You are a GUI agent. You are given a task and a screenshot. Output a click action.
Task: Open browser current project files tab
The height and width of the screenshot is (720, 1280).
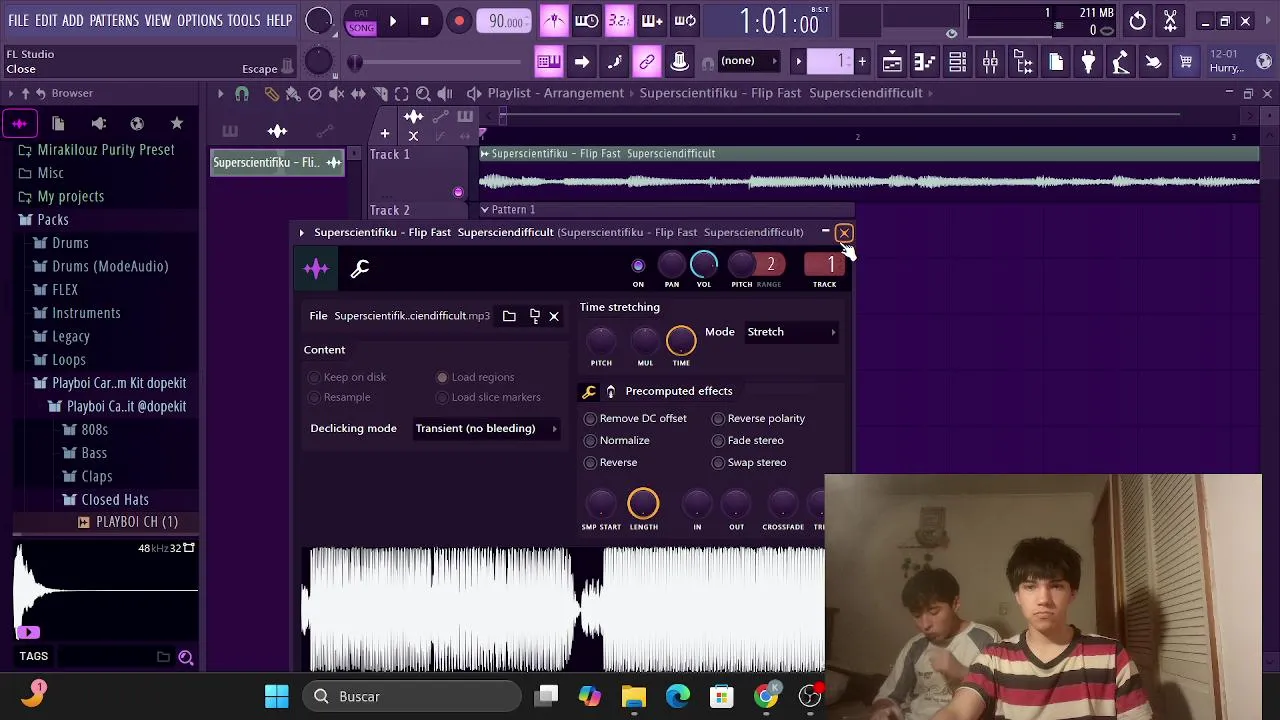pyautogui.click(x=58, y=123)
